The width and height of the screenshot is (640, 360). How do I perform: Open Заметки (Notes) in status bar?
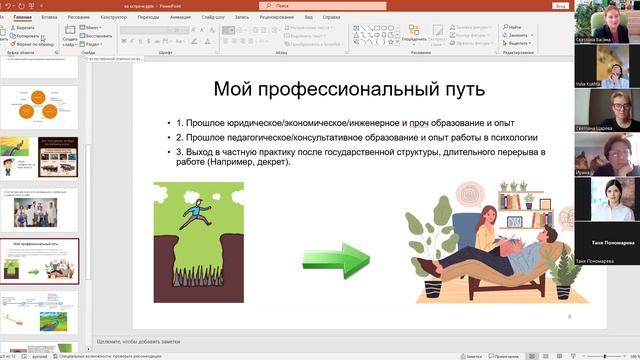[471, 356]
